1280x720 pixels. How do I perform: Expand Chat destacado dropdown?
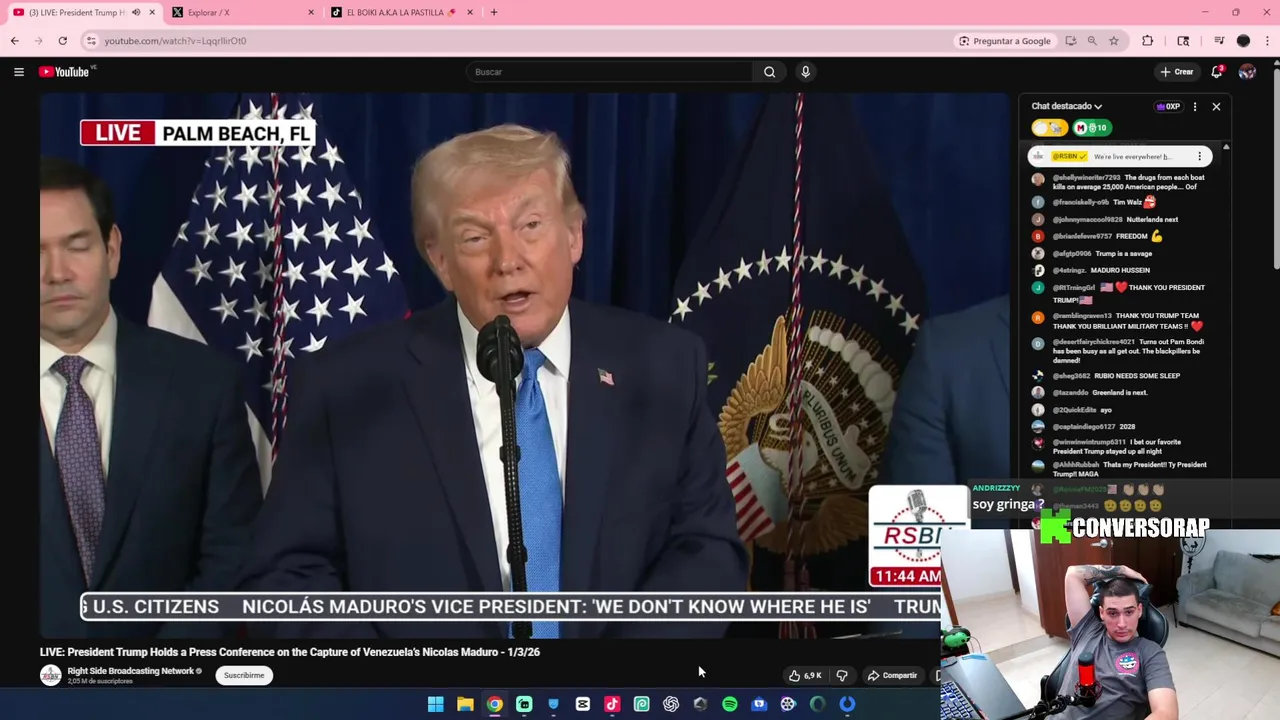click(1067, 106)
